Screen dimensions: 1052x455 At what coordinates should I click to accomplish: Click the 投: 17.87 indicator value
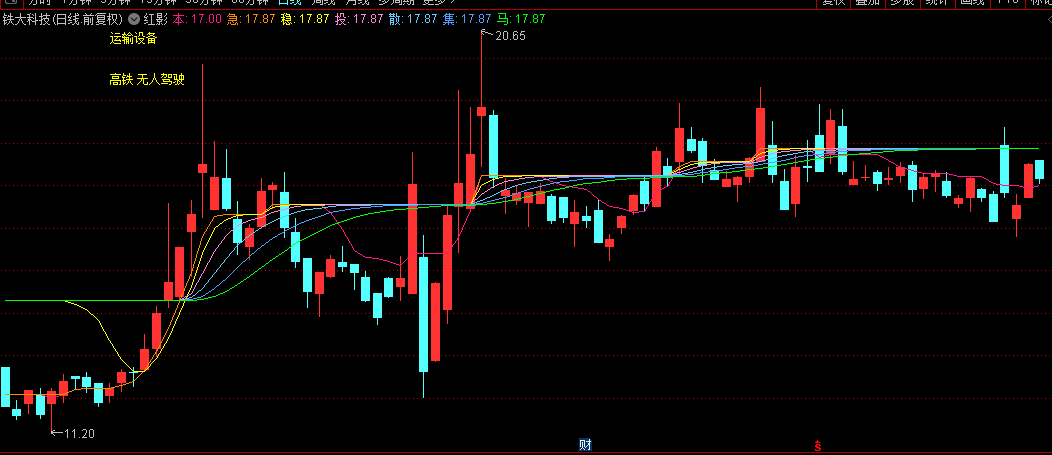click(x=359, y=19)
